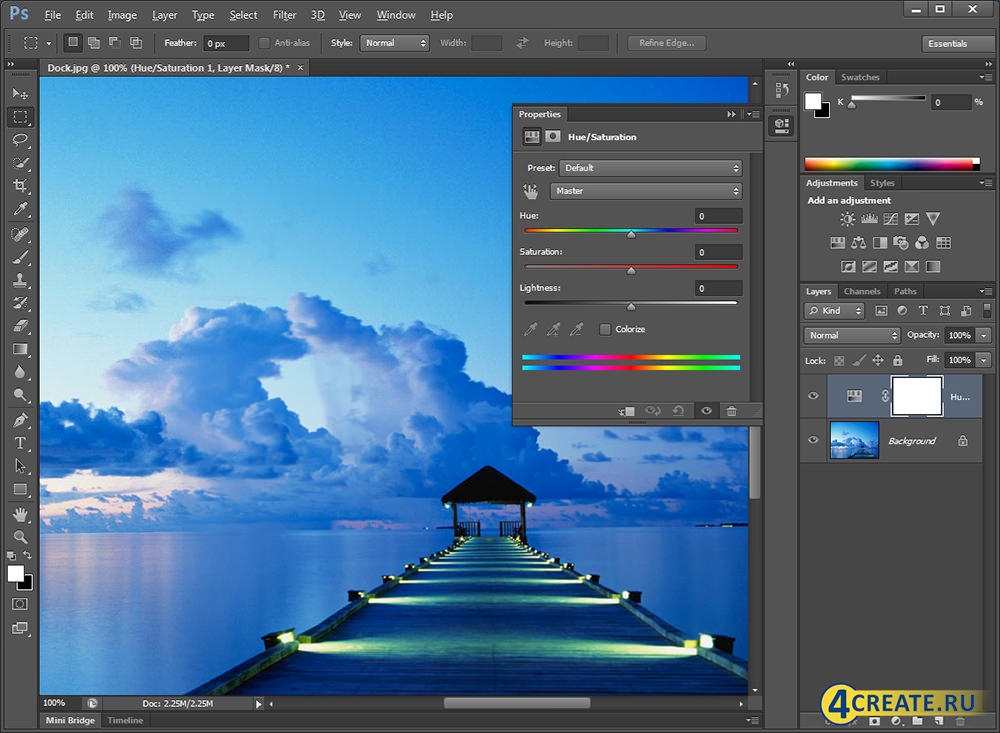Toggle lock position in Layers panel
Image resolution: width=1000 pixels, height=733 pixels.
(878, 360)
